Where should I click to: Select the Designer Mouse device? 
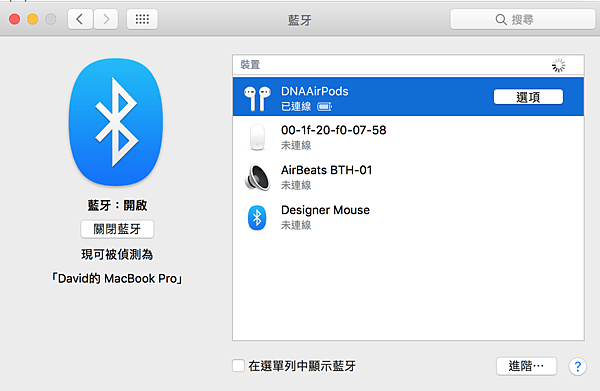tap(408, 217)
